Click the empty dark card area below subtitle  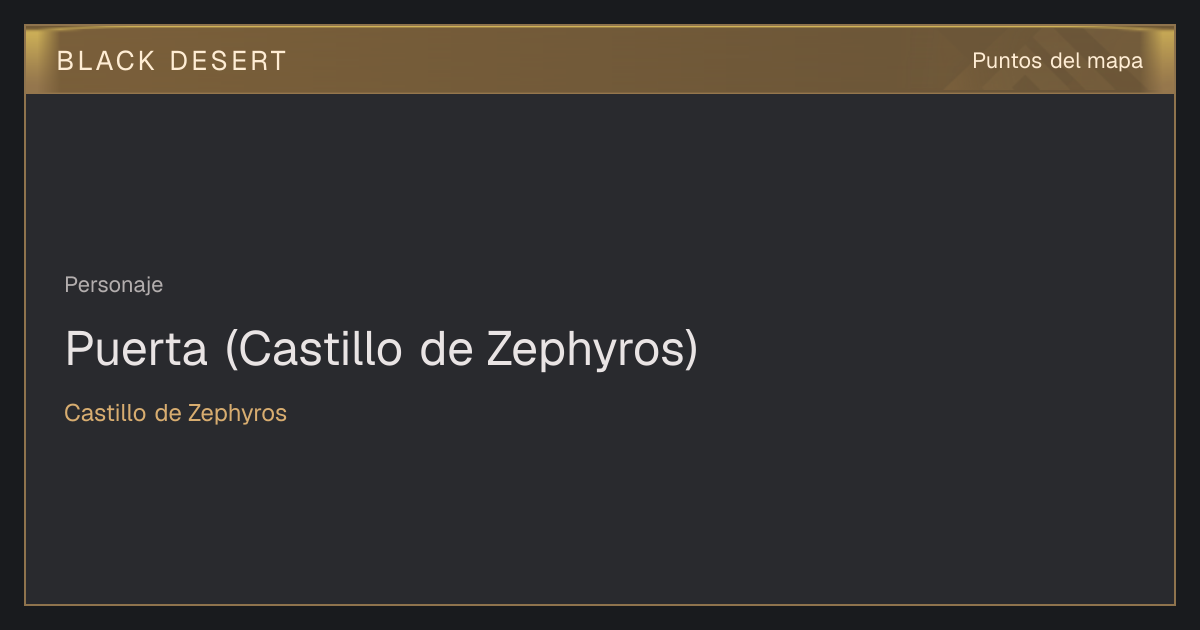600,515
